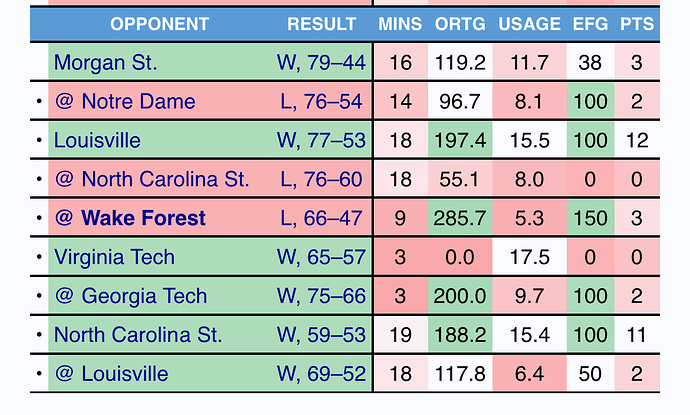Click the PTS column header
The height and width of the screenshot is (415, 690).
coord(637,24)
